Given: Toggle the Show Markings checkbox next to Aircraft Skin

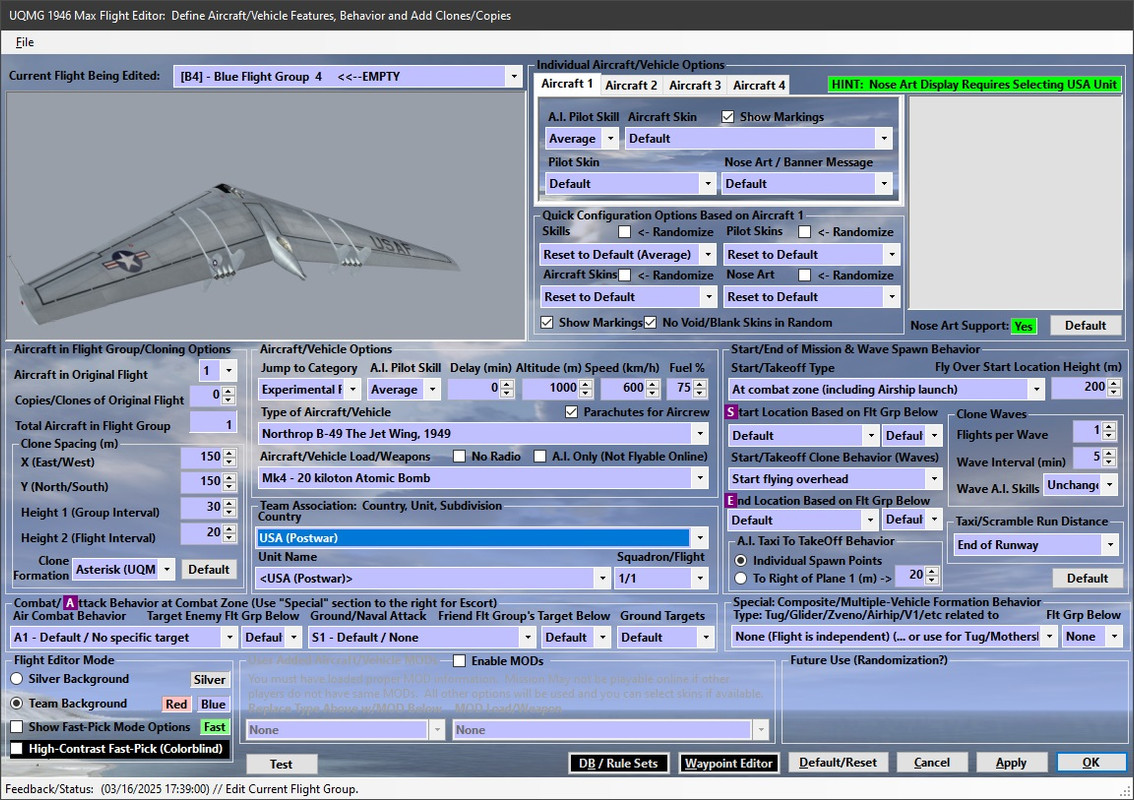Looking at the screenshot, I should click(x=728, y=116).
